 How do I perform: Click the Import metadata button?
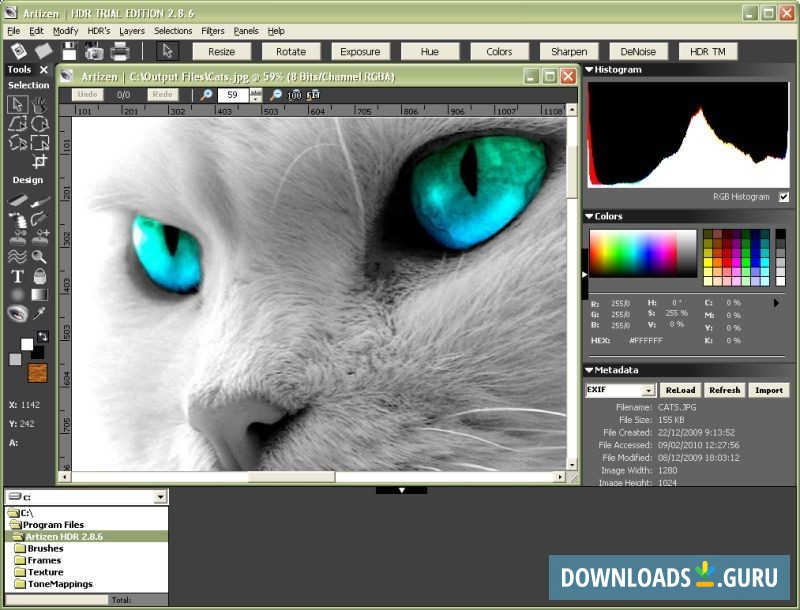[x=768, y=391]
